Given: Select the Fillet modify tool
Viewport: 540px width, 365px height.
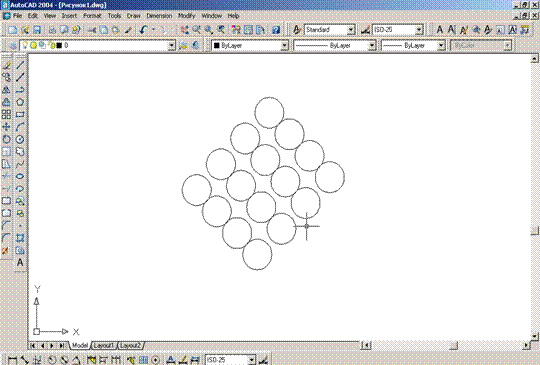Looking at the screenshot, I should pyautogui.click(x=6, y=238).
